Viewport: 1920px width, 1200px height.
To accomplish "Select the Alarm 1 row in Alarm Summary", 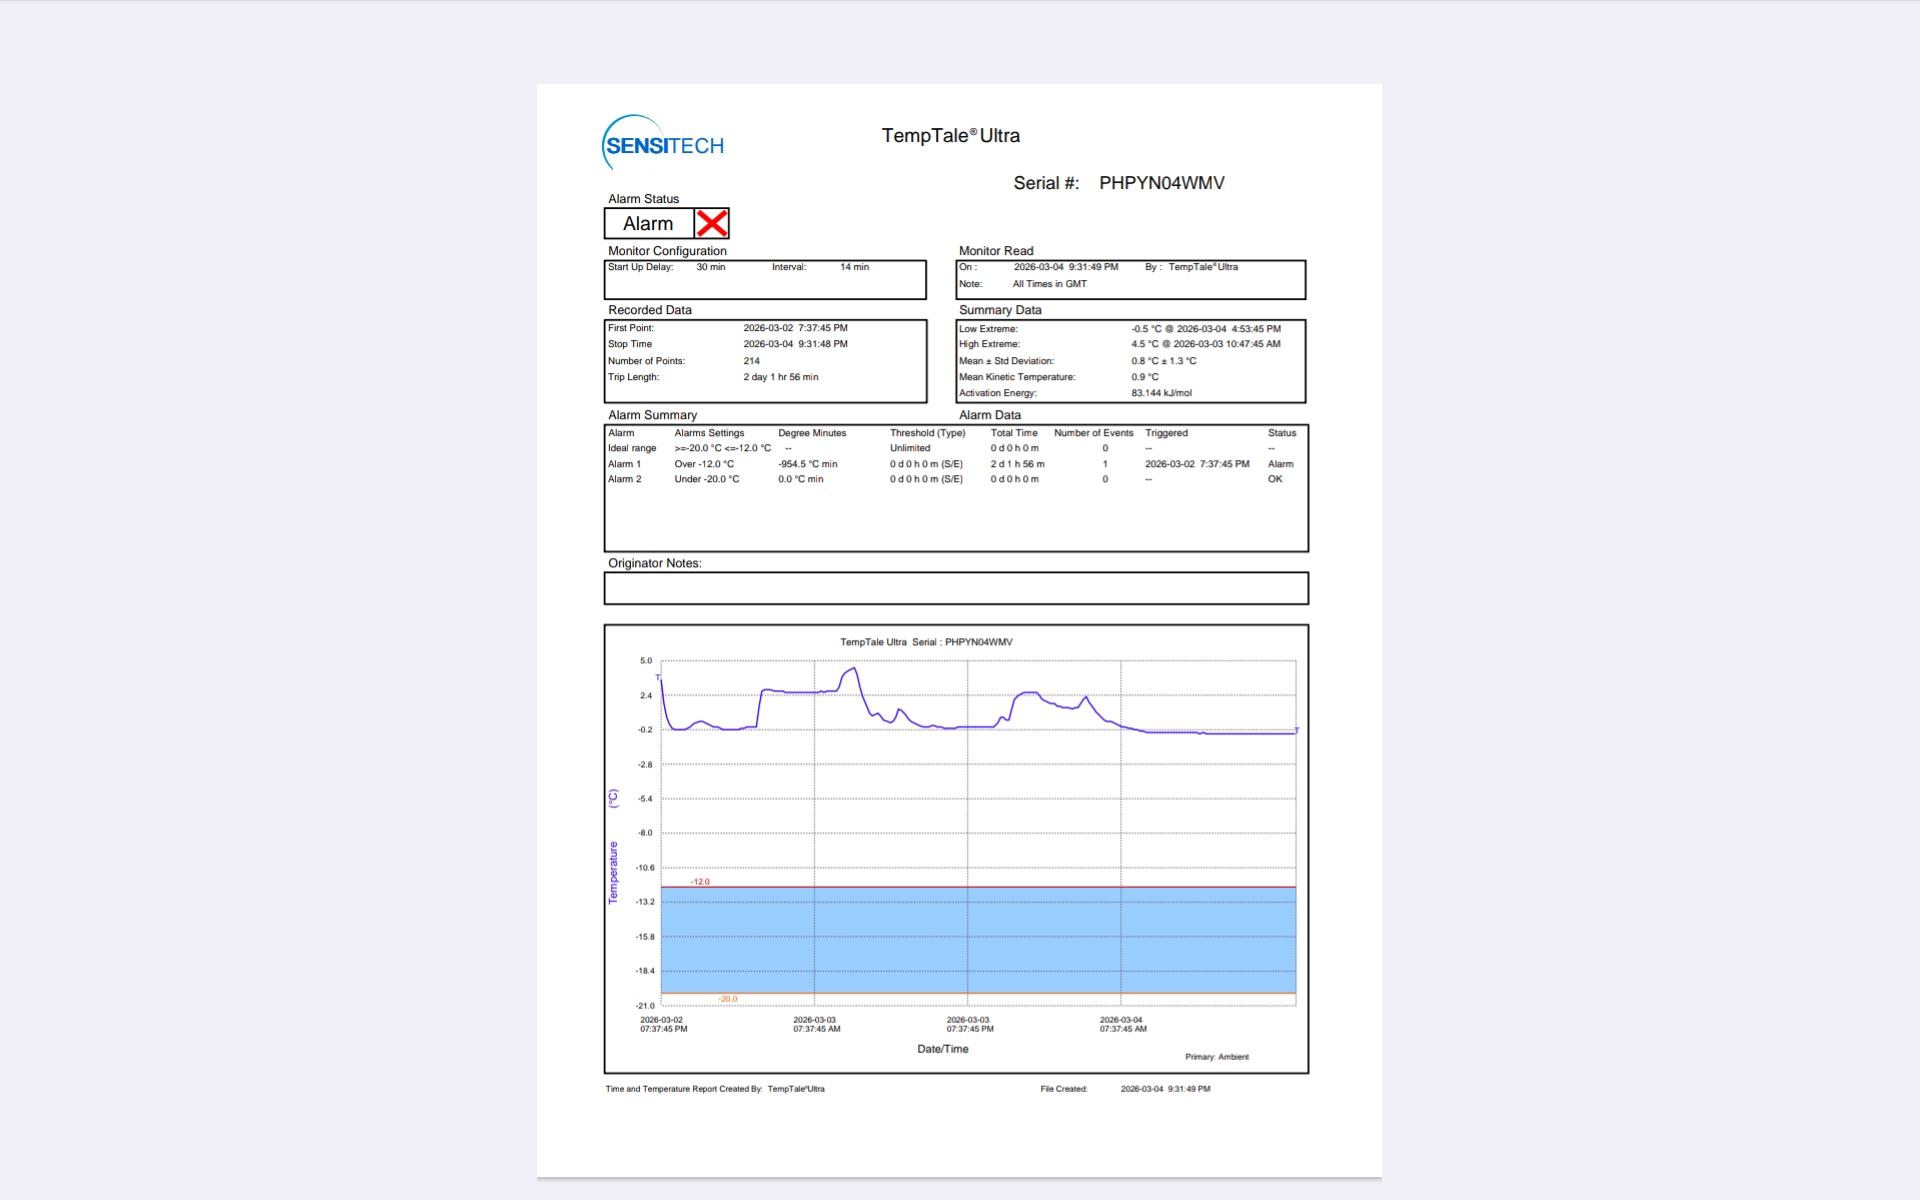I will (x=624, y=464).
